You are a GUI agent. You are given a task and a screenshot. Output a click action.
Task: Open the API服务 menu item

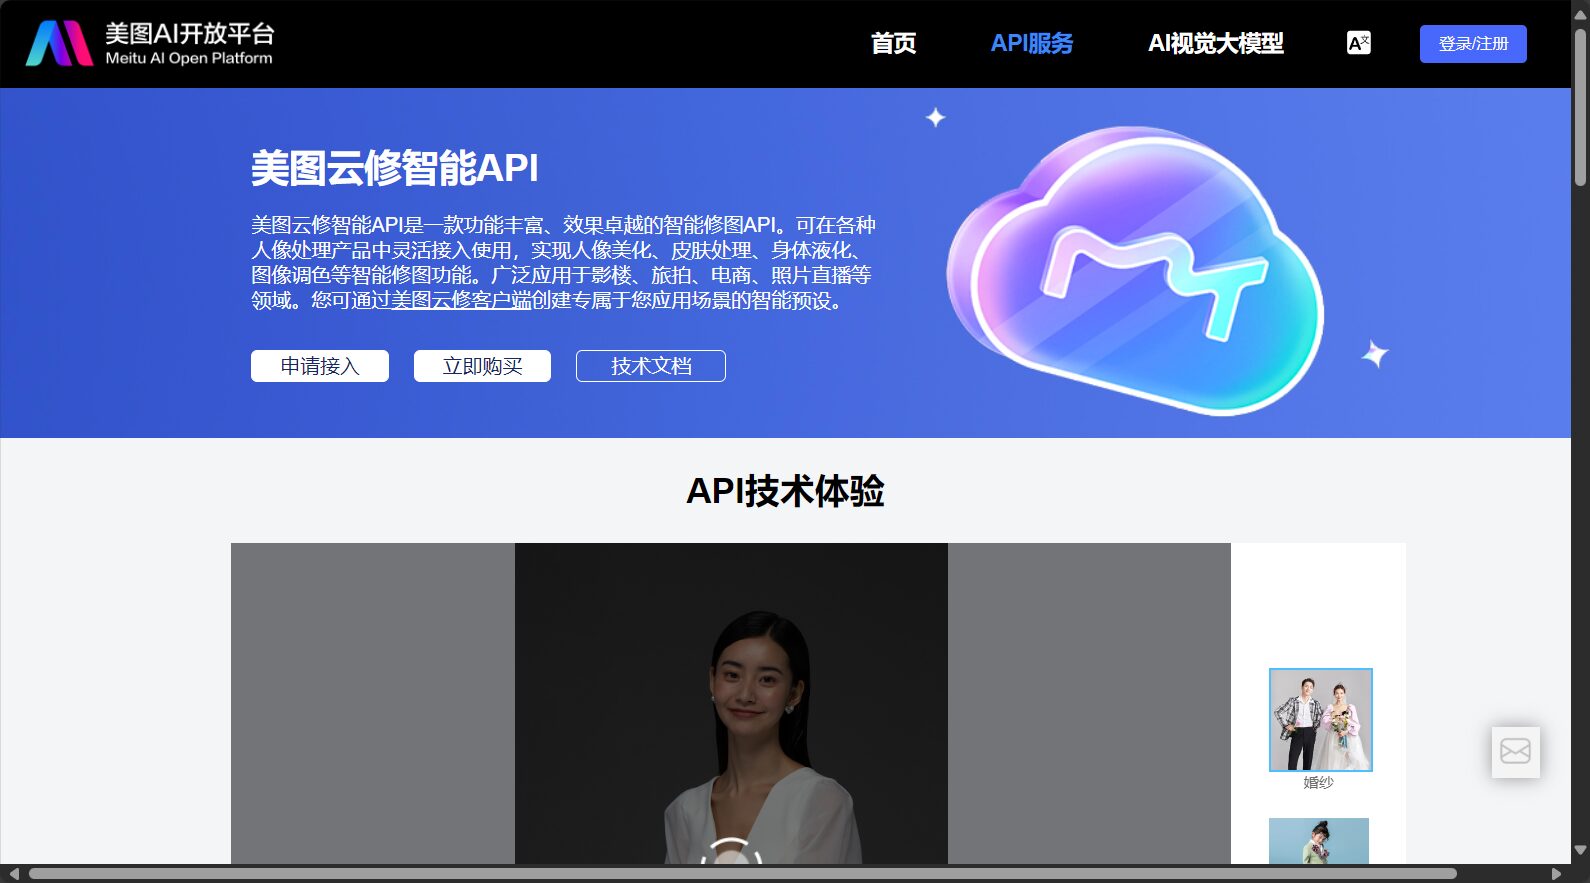click(1031, 43)
